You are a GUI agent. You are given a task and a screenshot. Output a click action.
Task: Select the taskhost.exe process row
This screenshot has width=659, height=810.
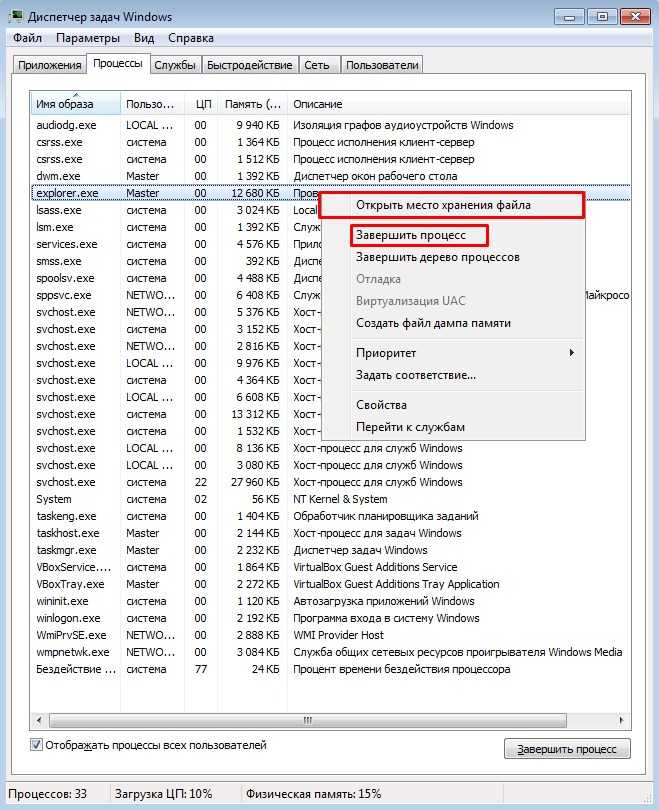click(331, 534)
